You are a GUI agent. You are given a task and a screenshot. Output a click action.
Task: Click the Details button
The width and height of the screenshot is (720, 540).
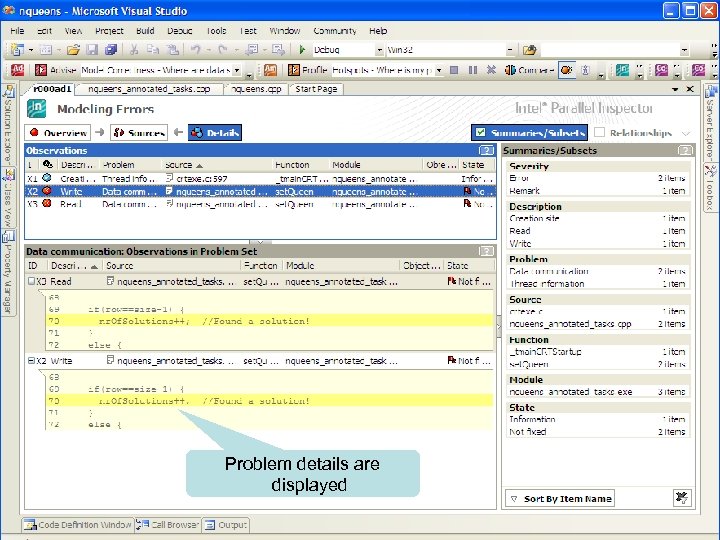click(x=215, y=133)
